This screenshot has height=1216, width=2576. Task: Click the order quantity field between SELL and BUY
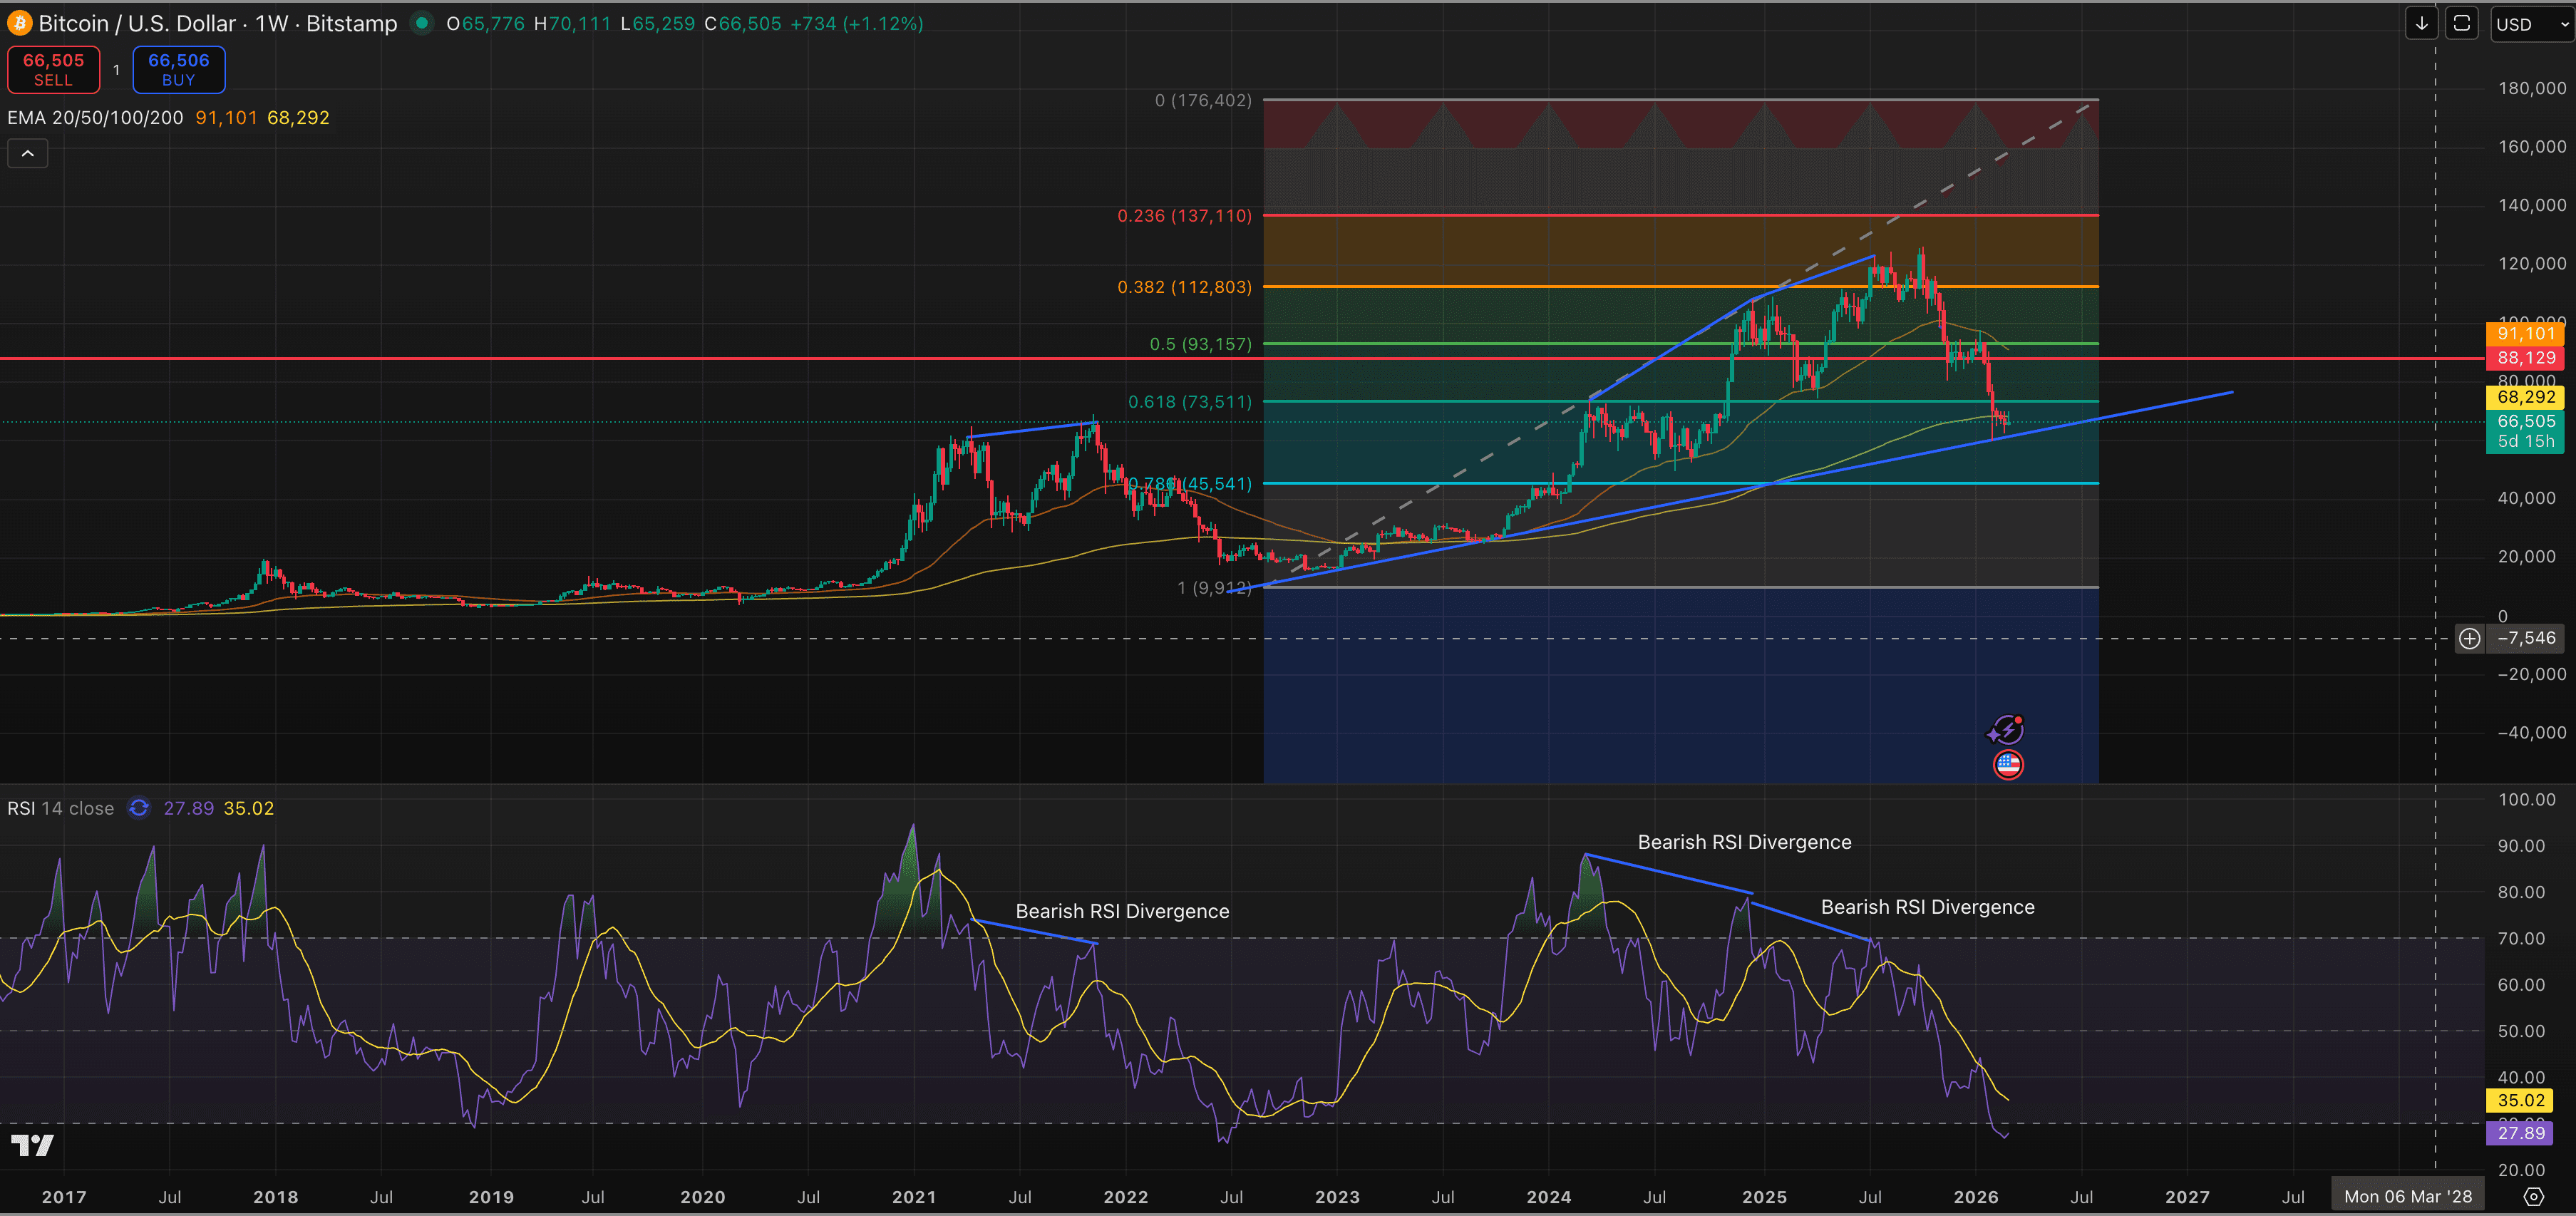(x=116, y=69)
